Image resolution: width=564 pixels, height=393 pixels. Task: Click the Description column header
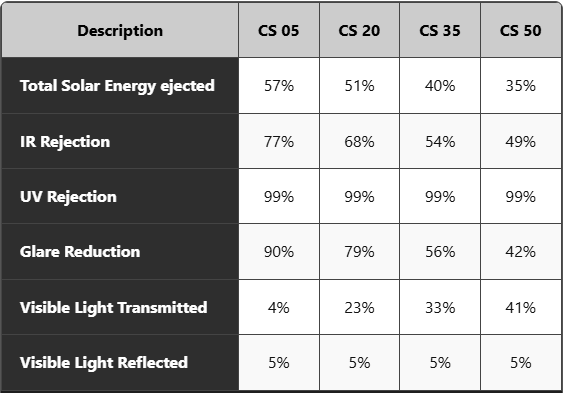click(x=120, y=30)
